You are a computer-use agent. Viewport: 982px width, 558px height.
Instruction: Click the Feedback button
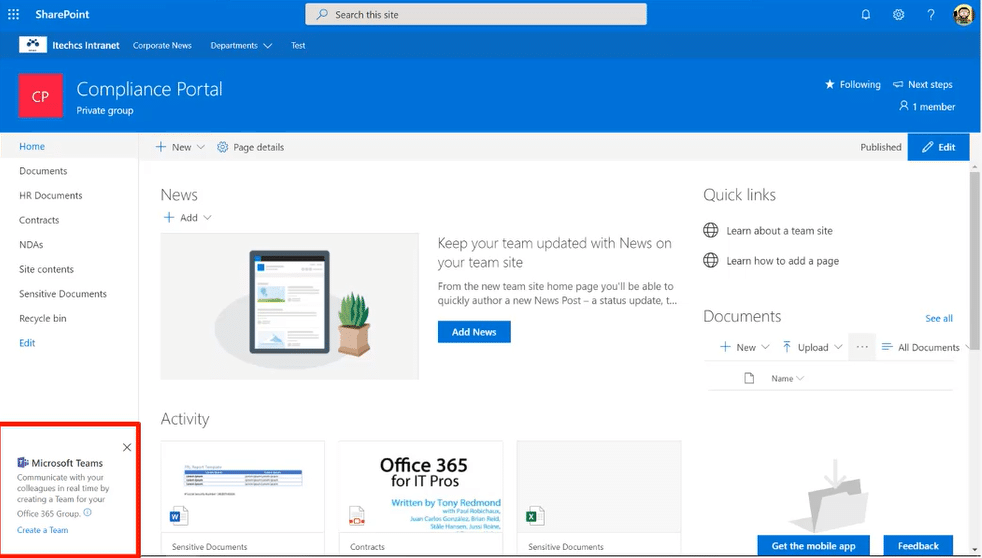point(918,545)
